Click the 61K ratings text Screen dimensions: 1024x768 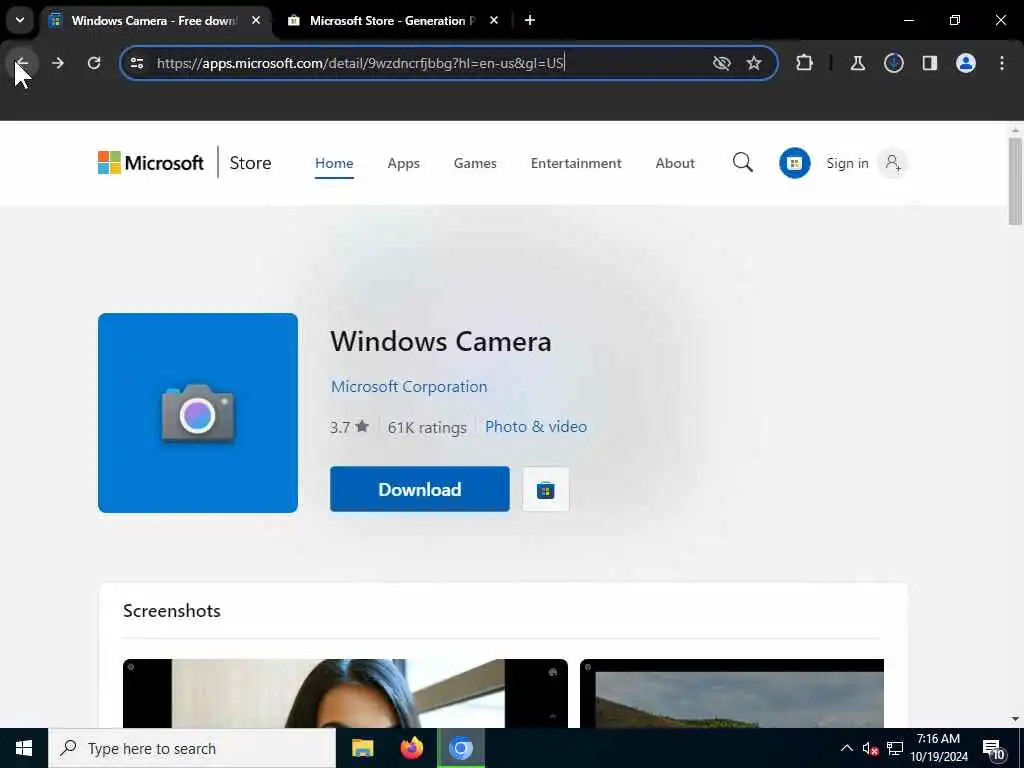point(427,428)
